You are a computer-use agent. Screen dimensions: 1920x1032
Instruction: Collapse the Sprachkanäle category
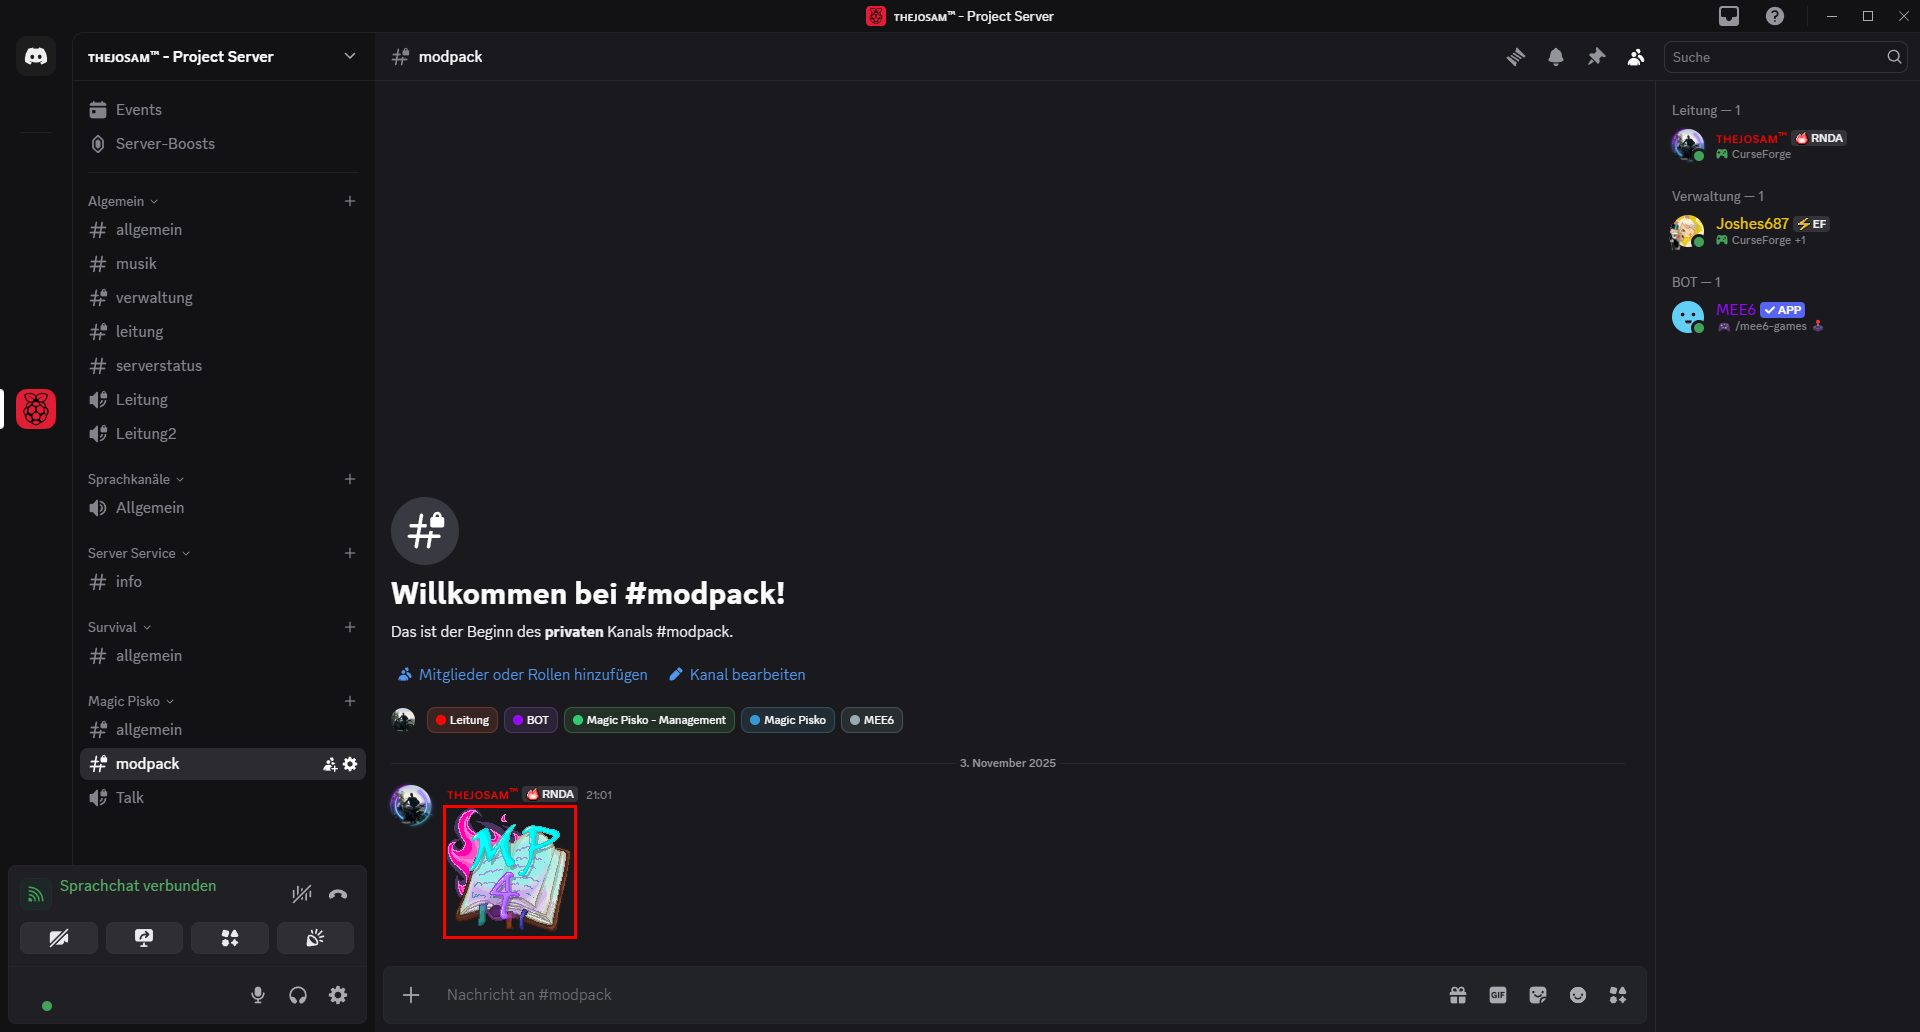135,479
